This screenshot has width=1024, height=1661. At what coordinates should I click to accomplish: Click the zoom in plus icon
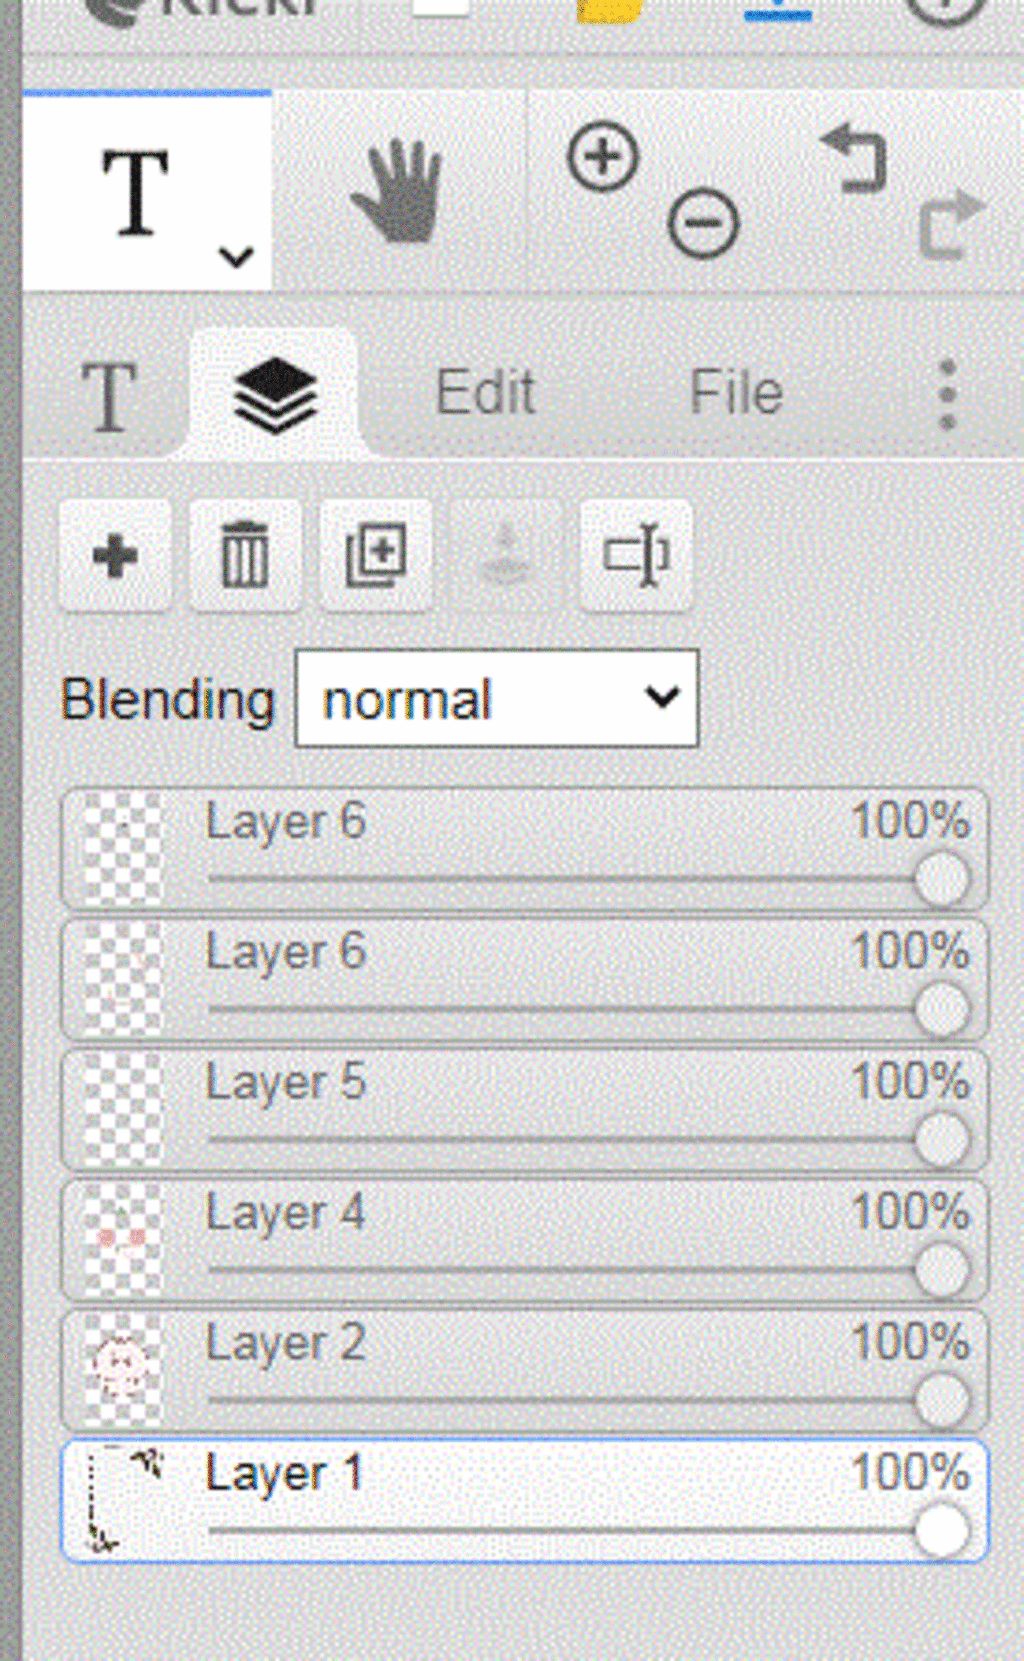coord(602,157)
